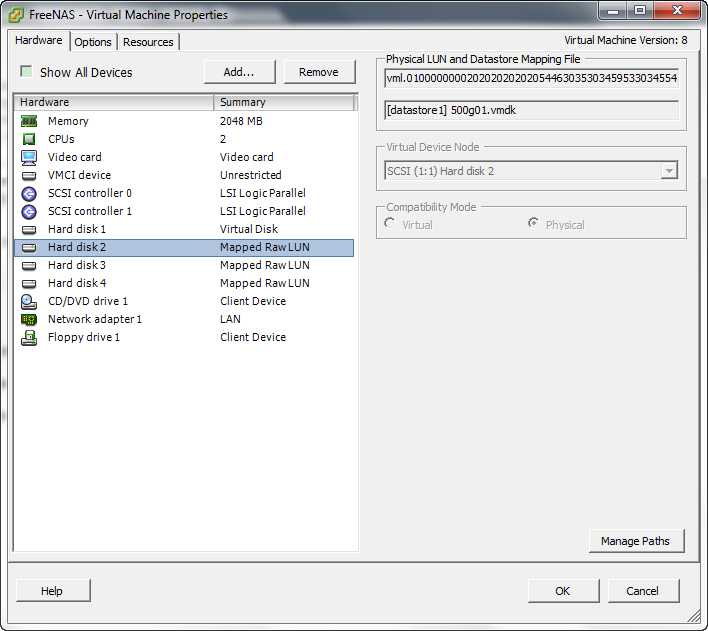The image size is (708, 631).
Task: Click the vSphere icon in the title bar
Action: (x=16, y=15)
